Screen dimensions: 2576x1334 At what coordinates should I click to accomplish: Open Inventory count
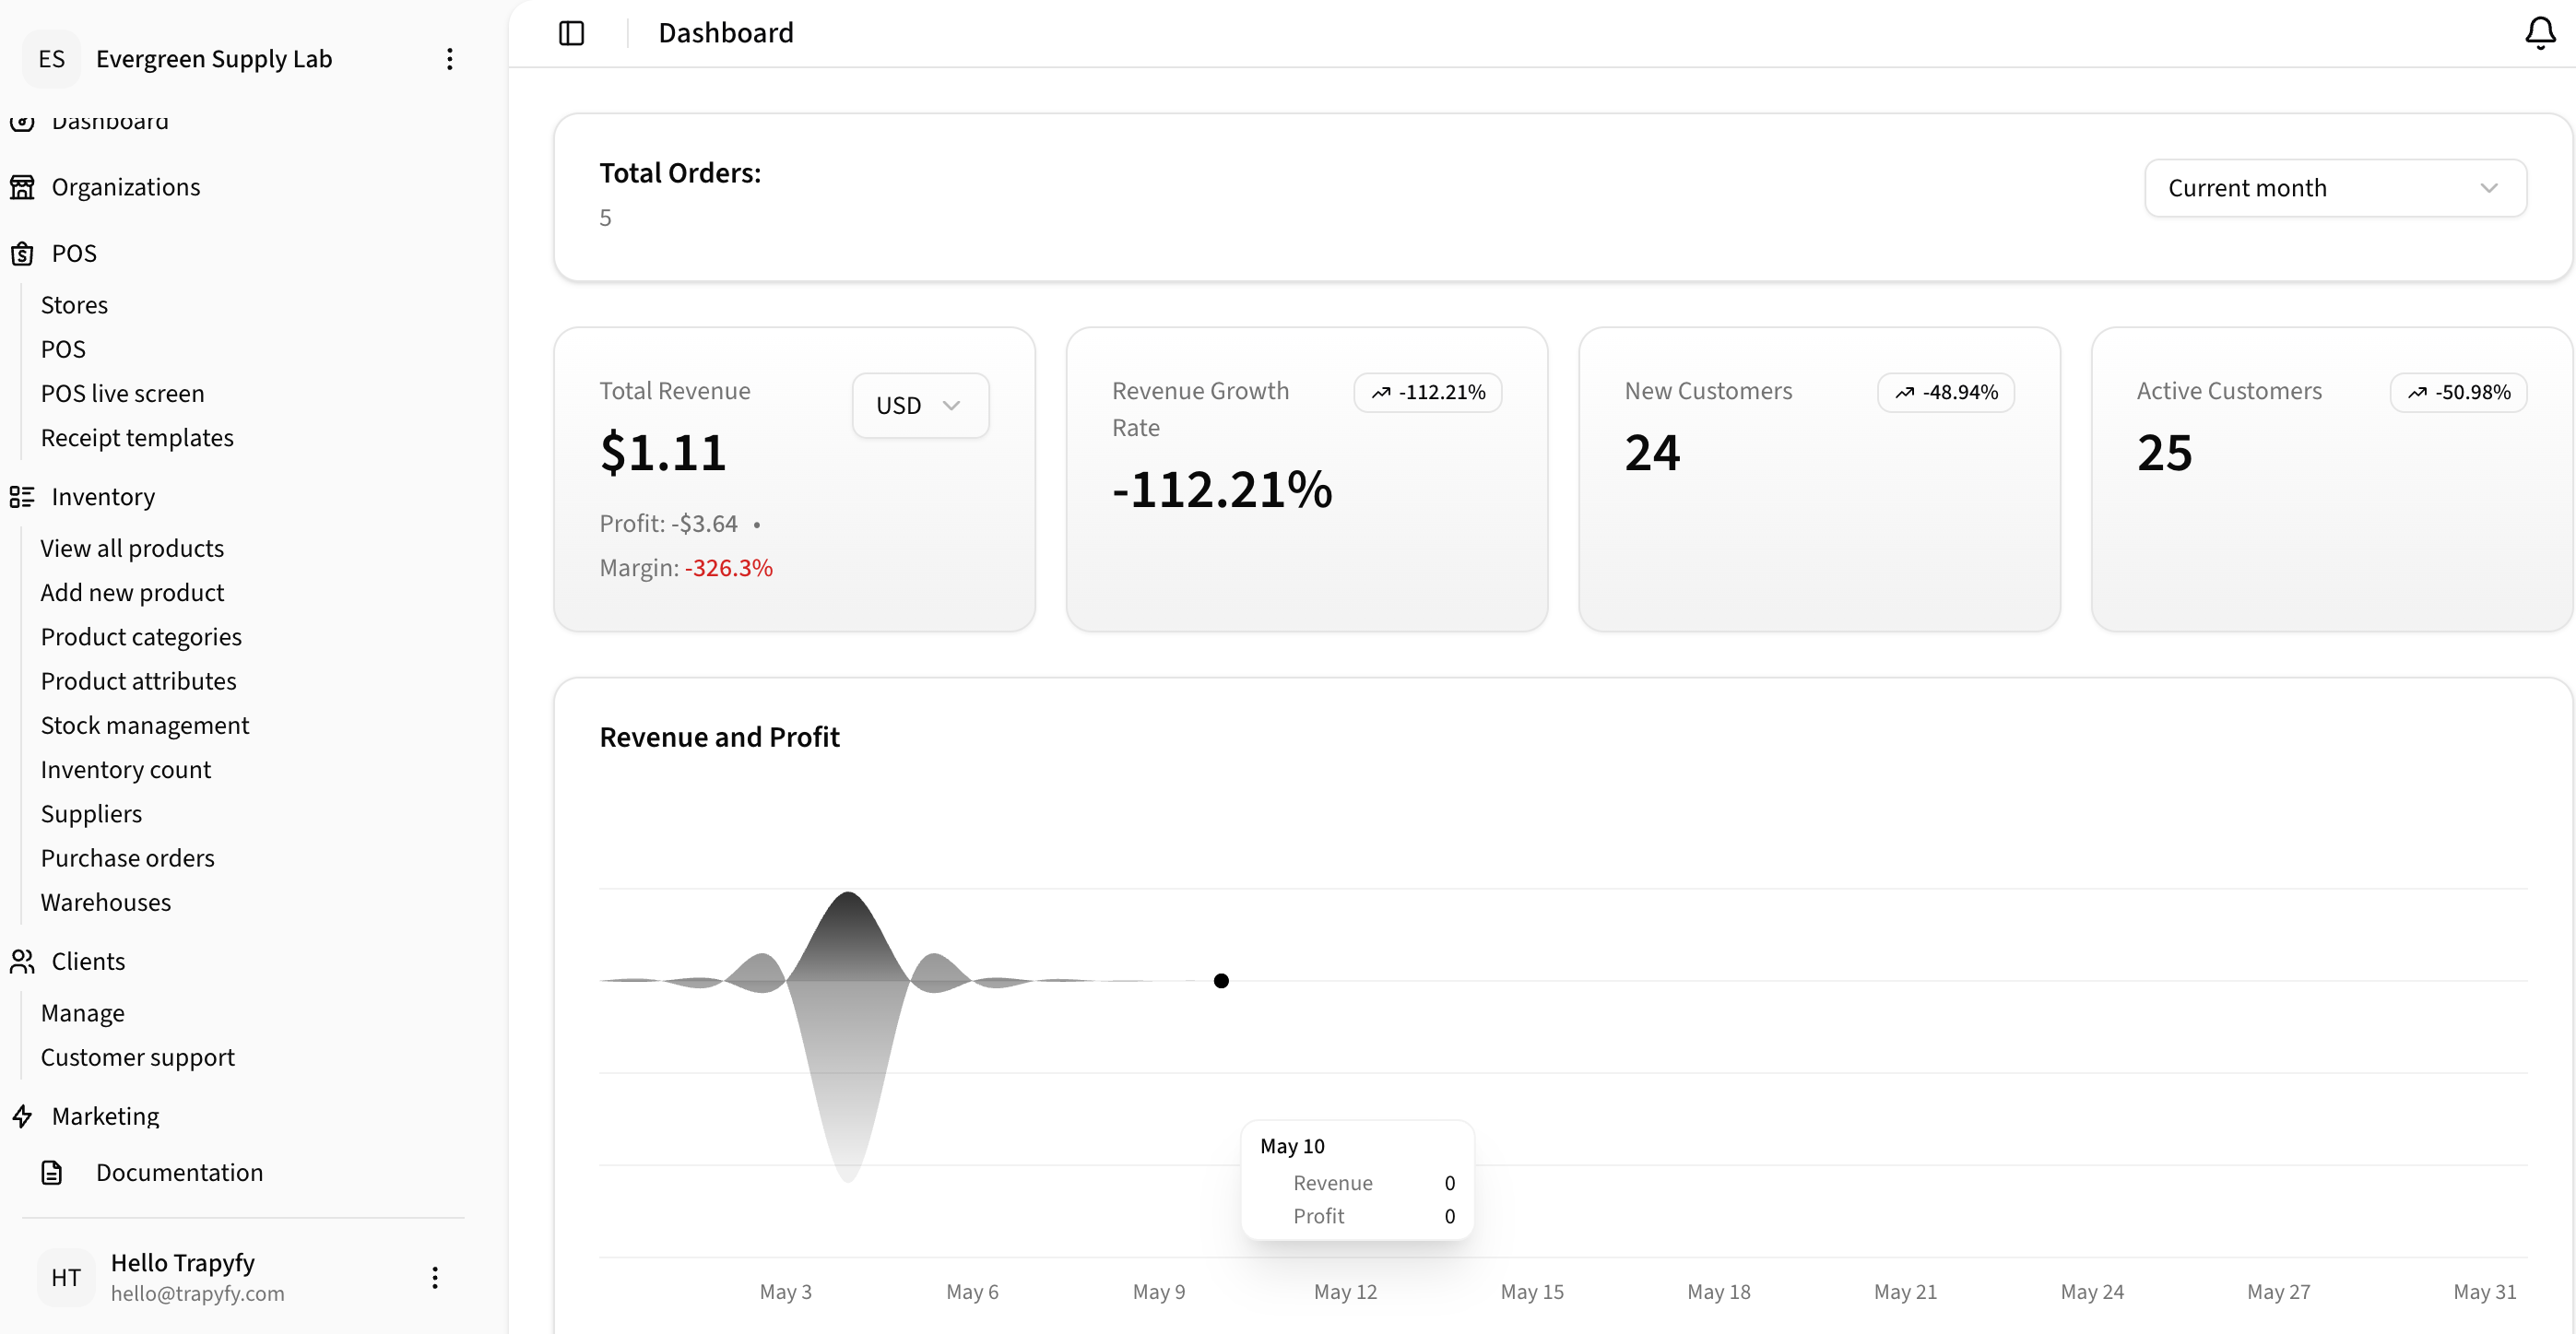click(126, 770)
